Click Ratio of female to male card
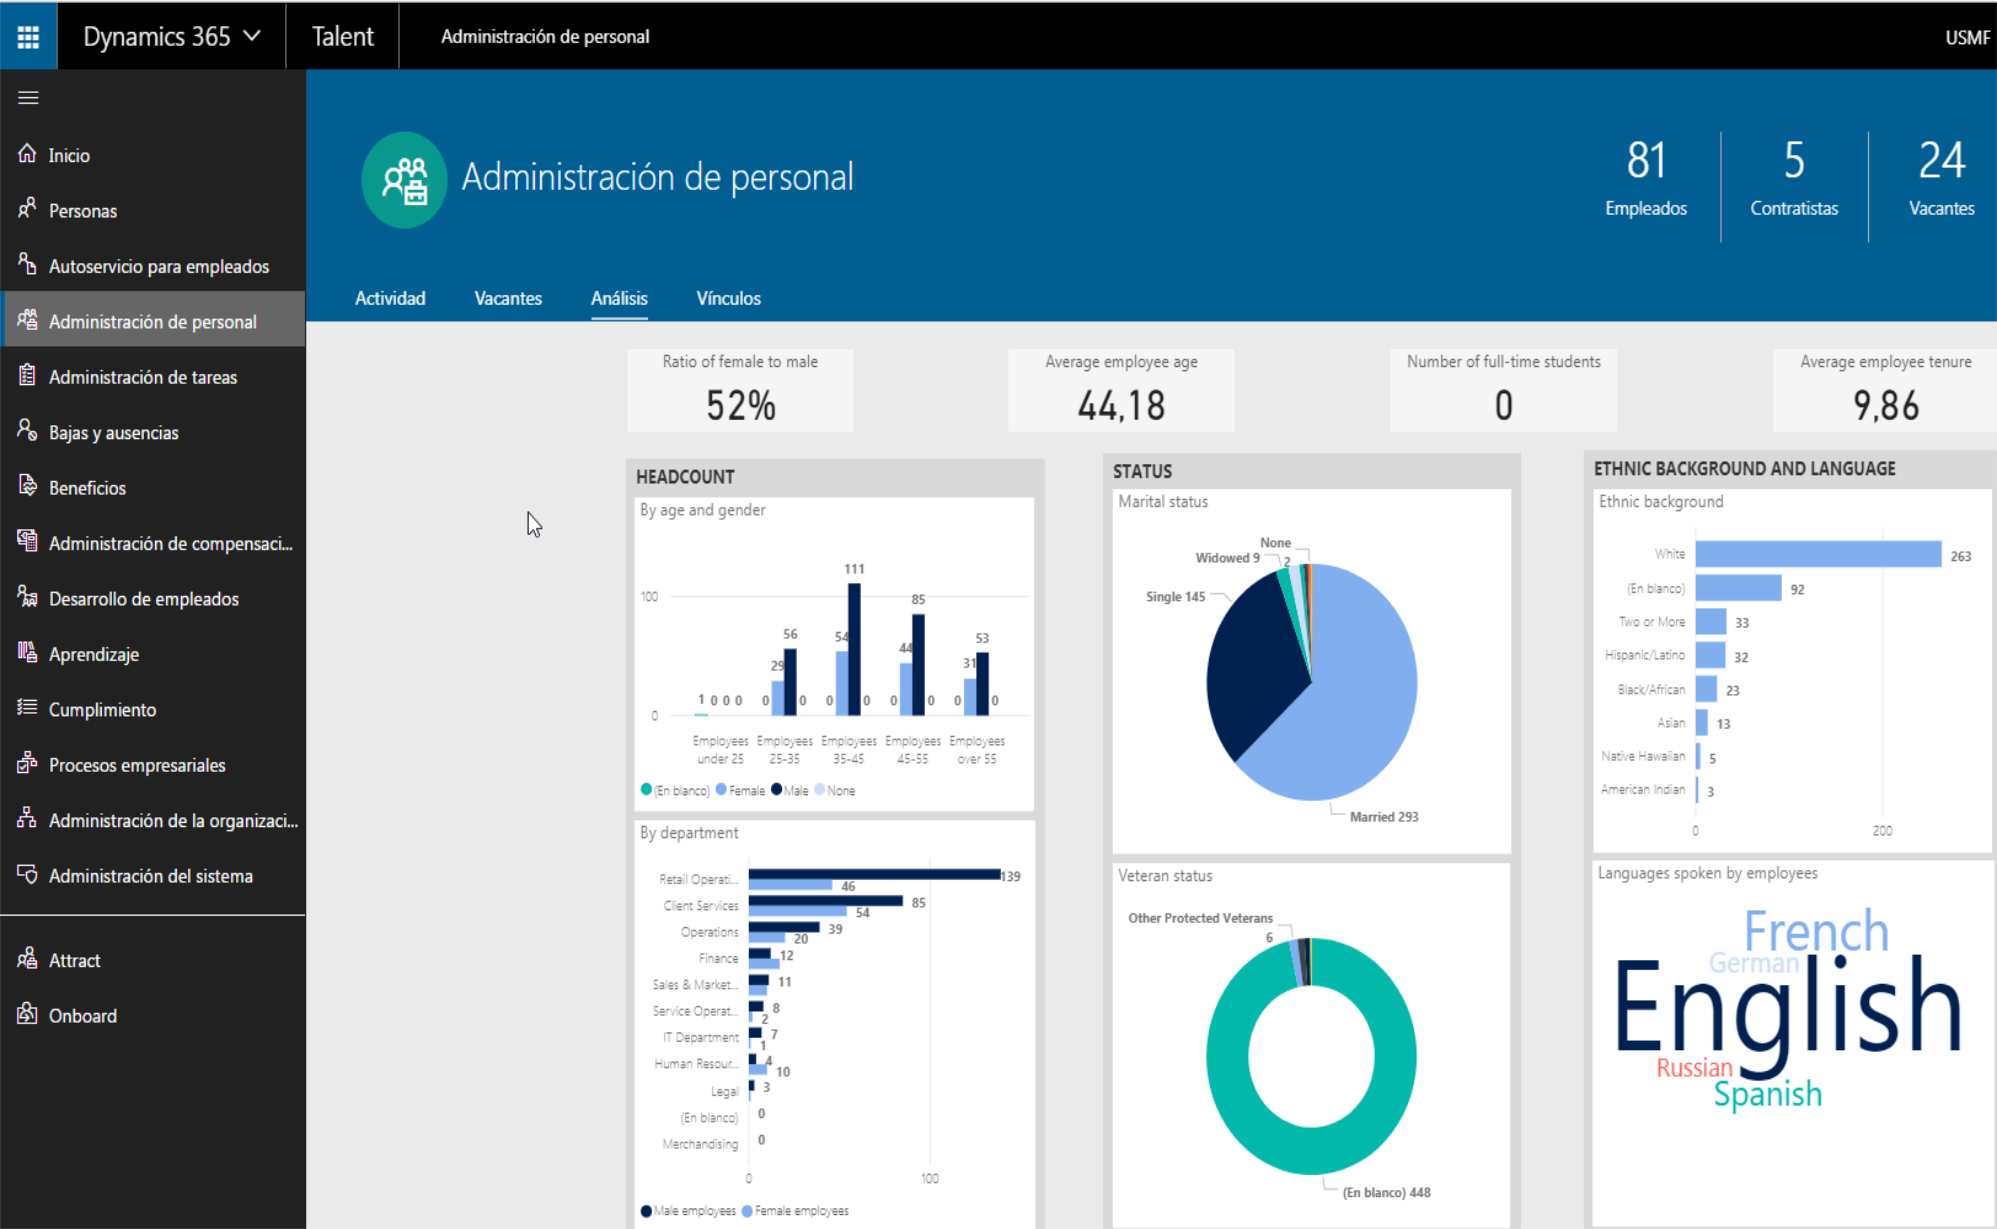This screenshot has width=1997, height=1229. click(740, 390)
